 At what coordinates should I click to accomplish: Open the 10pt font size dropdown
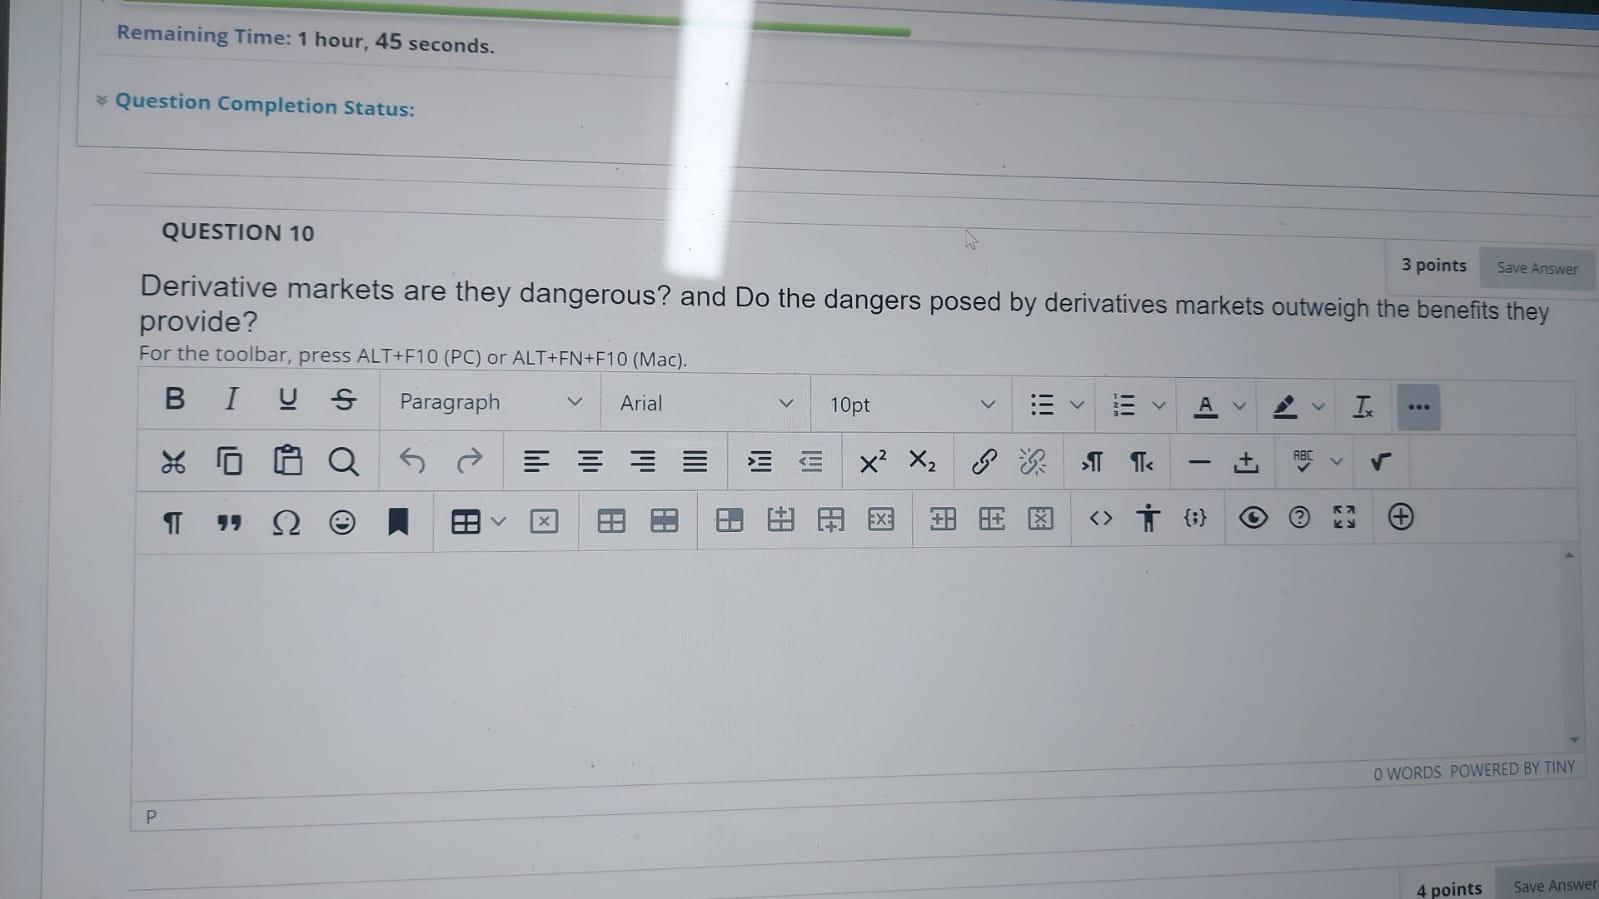pyautogui.click(x=912, y=404)
